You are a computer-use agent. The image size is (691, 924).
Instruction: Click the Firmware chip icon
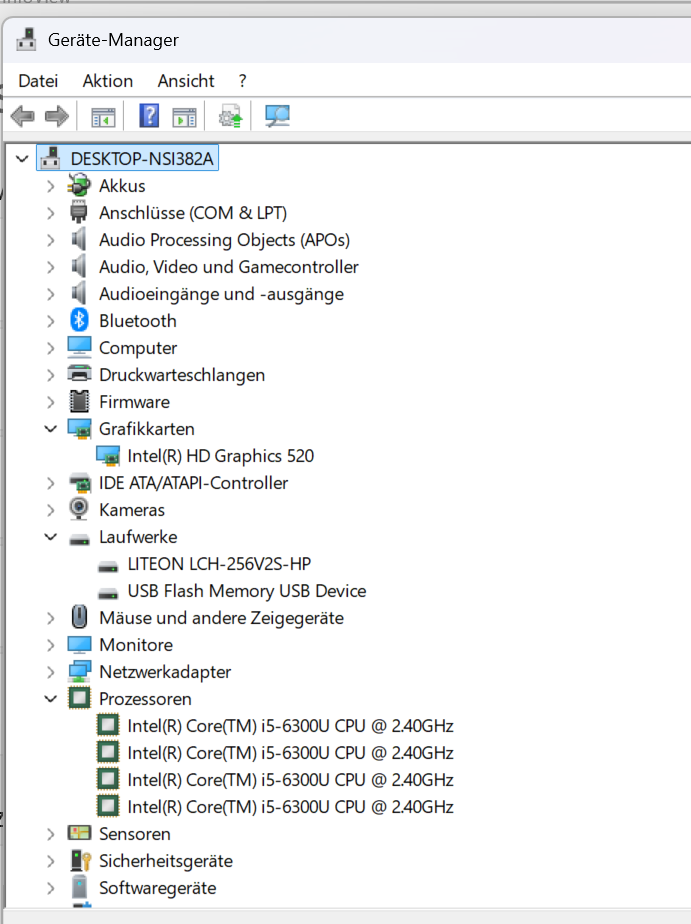[x=79, y=401]
